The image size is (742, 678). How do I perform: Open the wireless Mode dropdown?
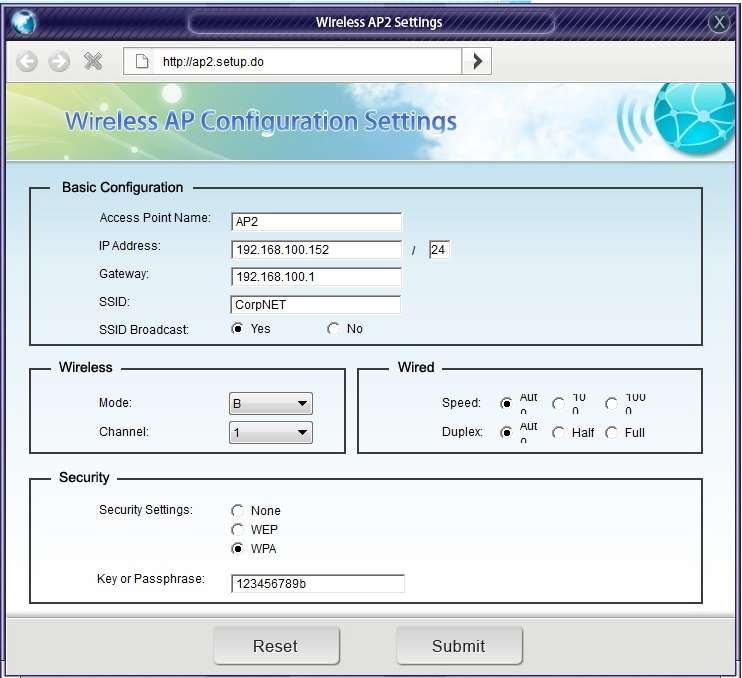click(x=271, y=404)
